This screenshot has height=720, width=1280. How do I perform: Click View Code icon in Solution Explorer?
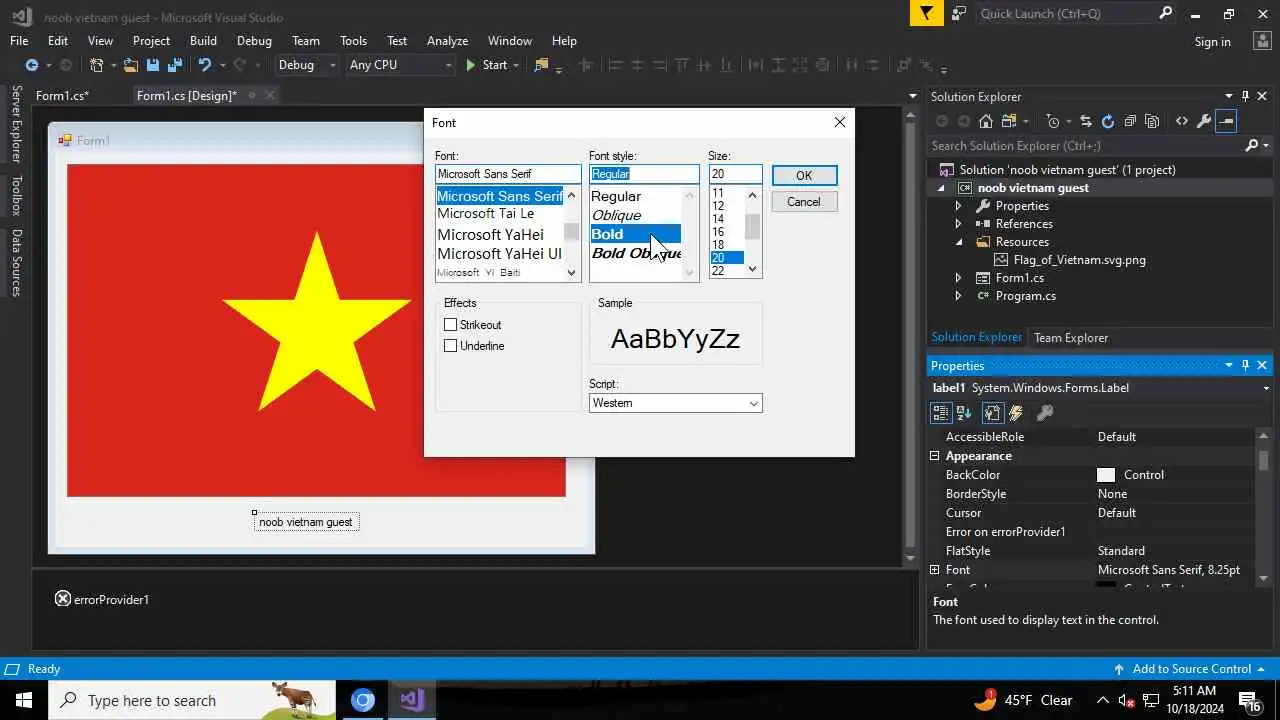(x=1182, y=121)
